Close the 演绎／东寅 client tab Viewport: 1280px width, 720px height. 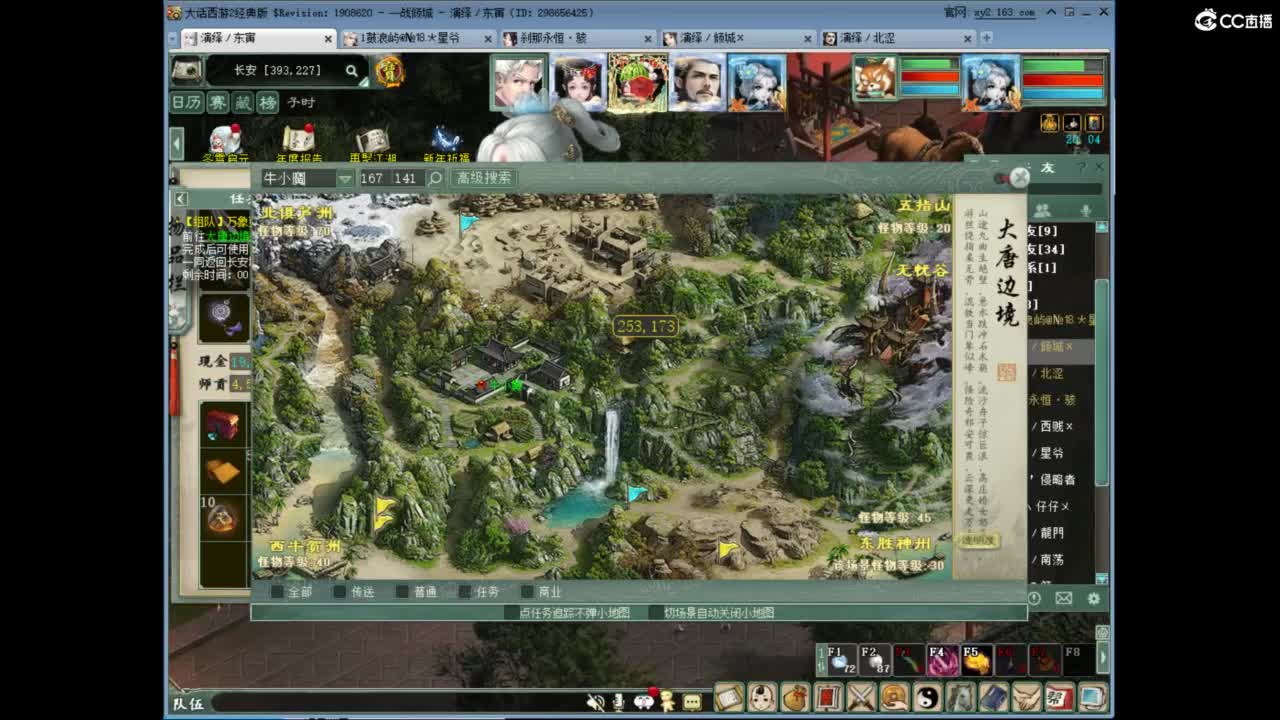point(328,39)
